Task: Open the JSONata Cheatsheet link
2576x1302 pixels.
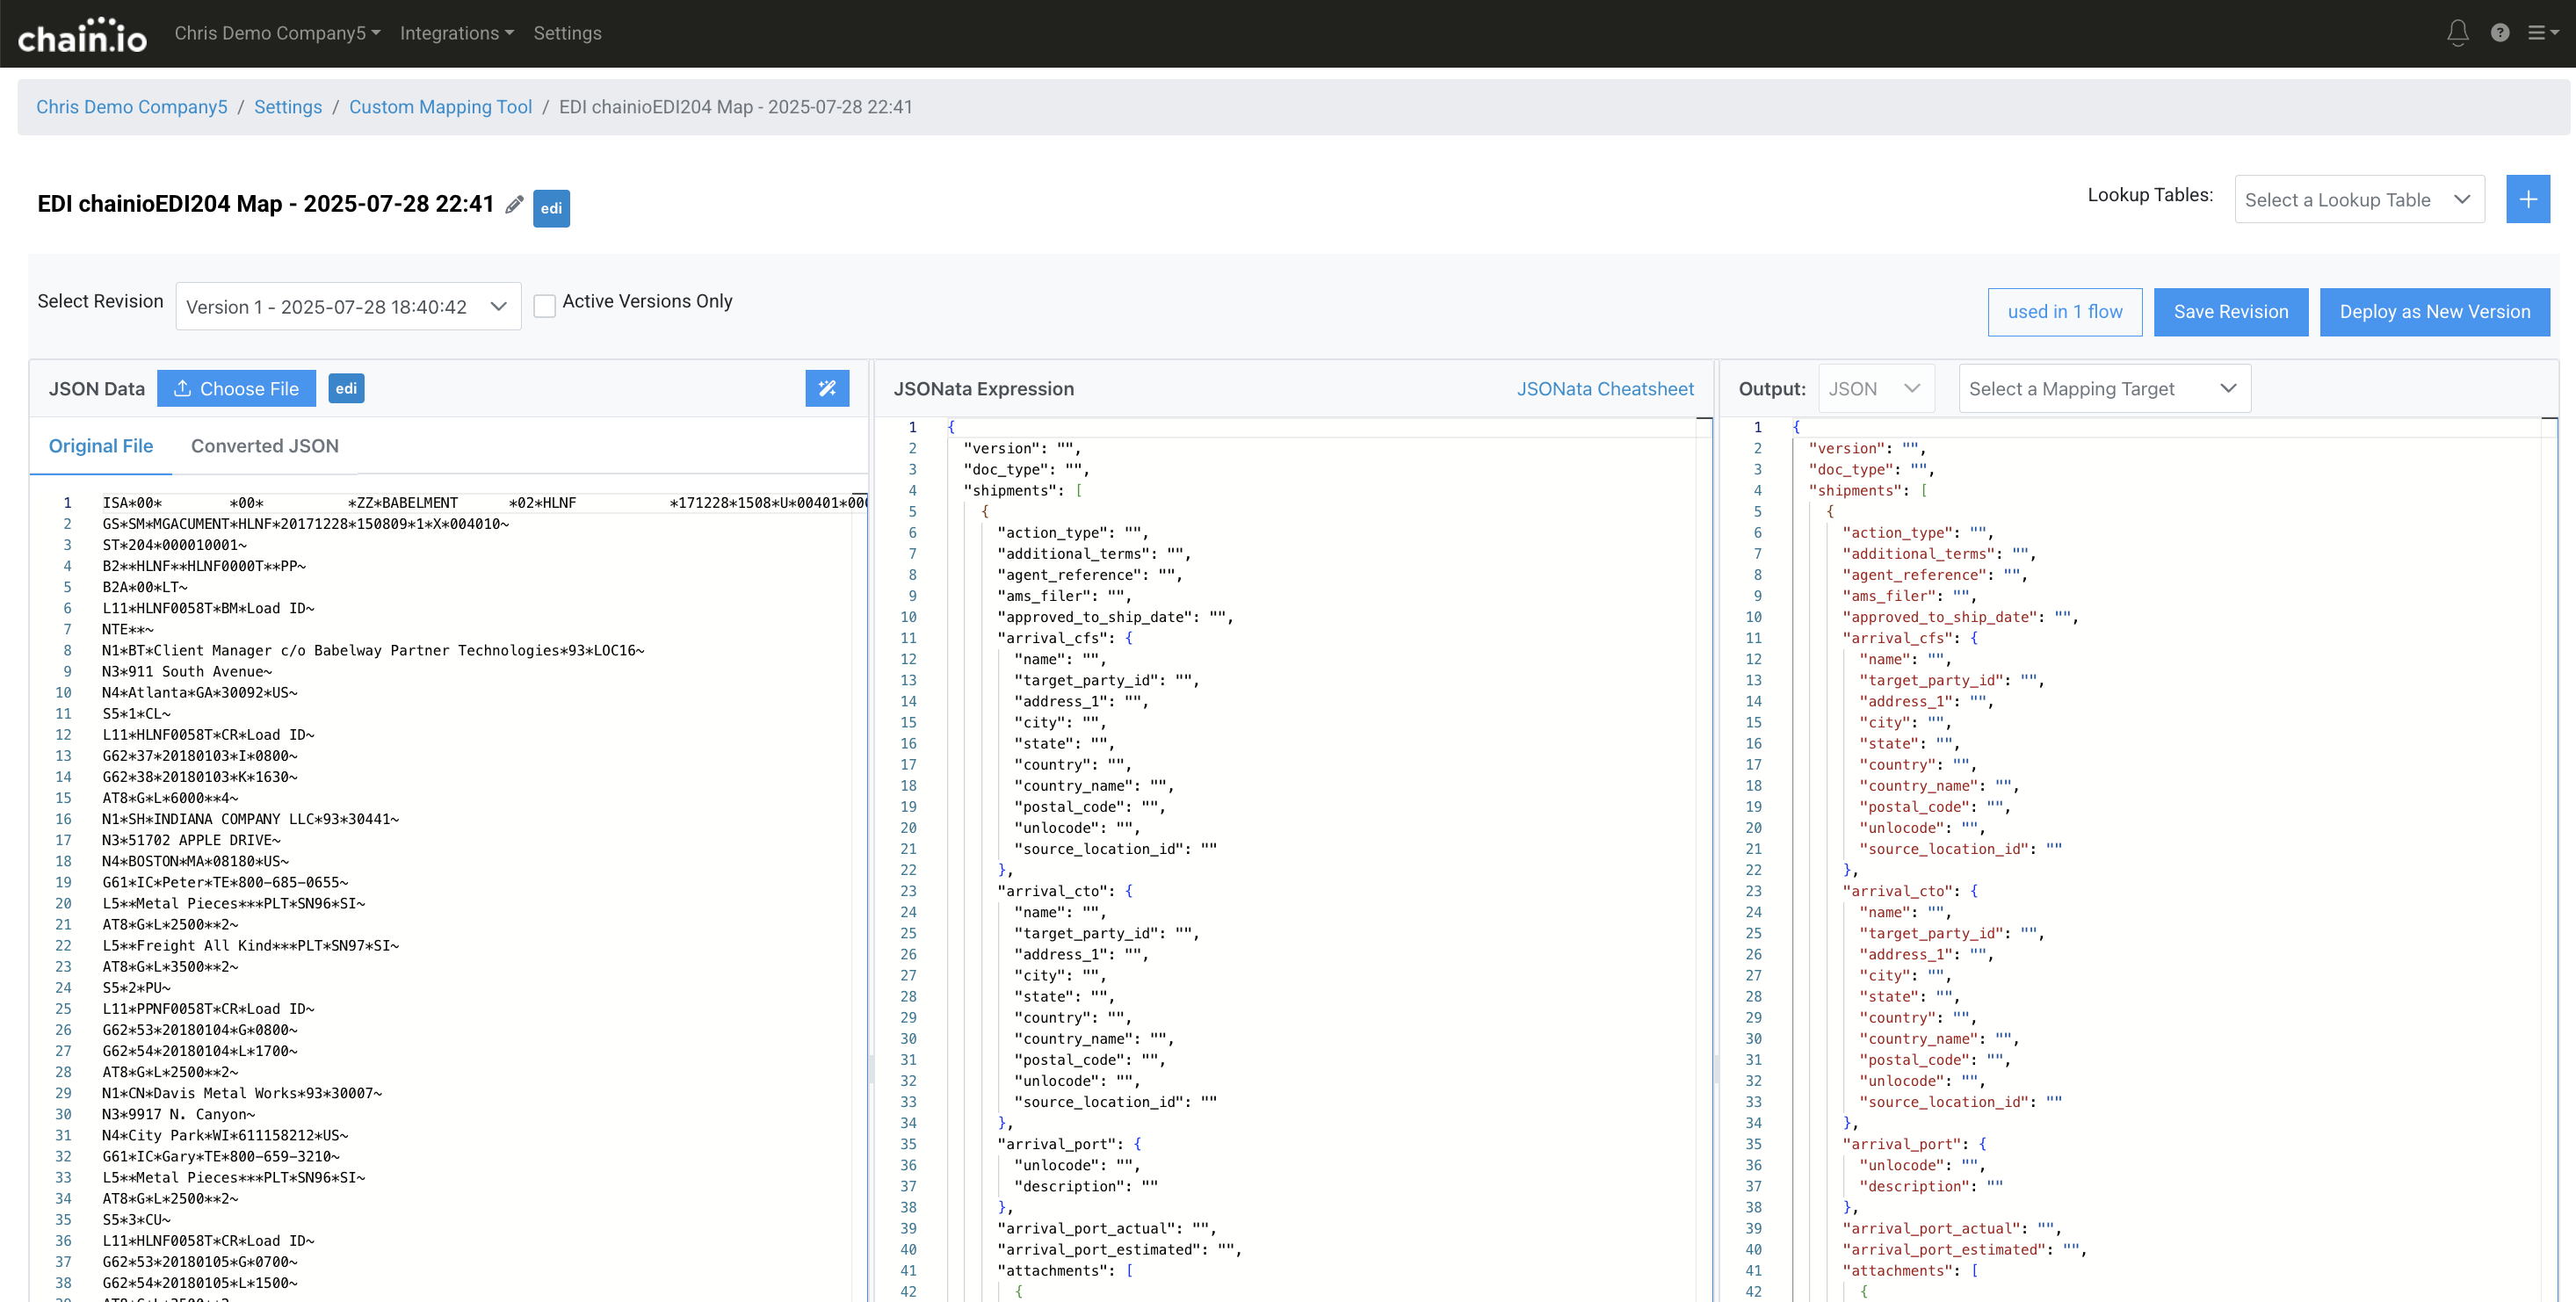Action: click(1604, 389)
